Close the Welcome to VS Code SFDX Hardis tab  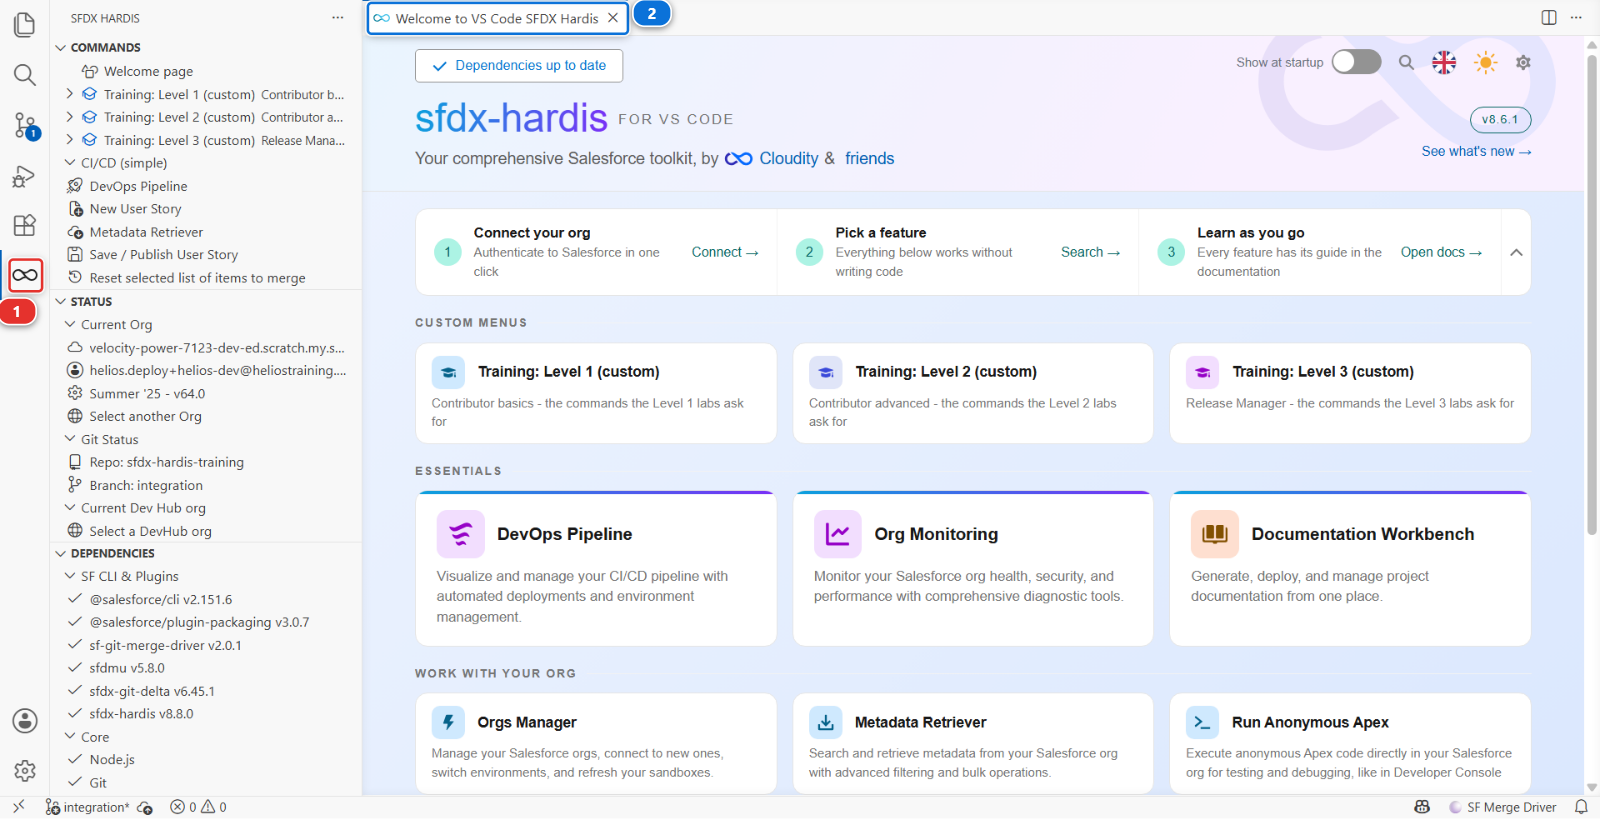tap(613, 18)
